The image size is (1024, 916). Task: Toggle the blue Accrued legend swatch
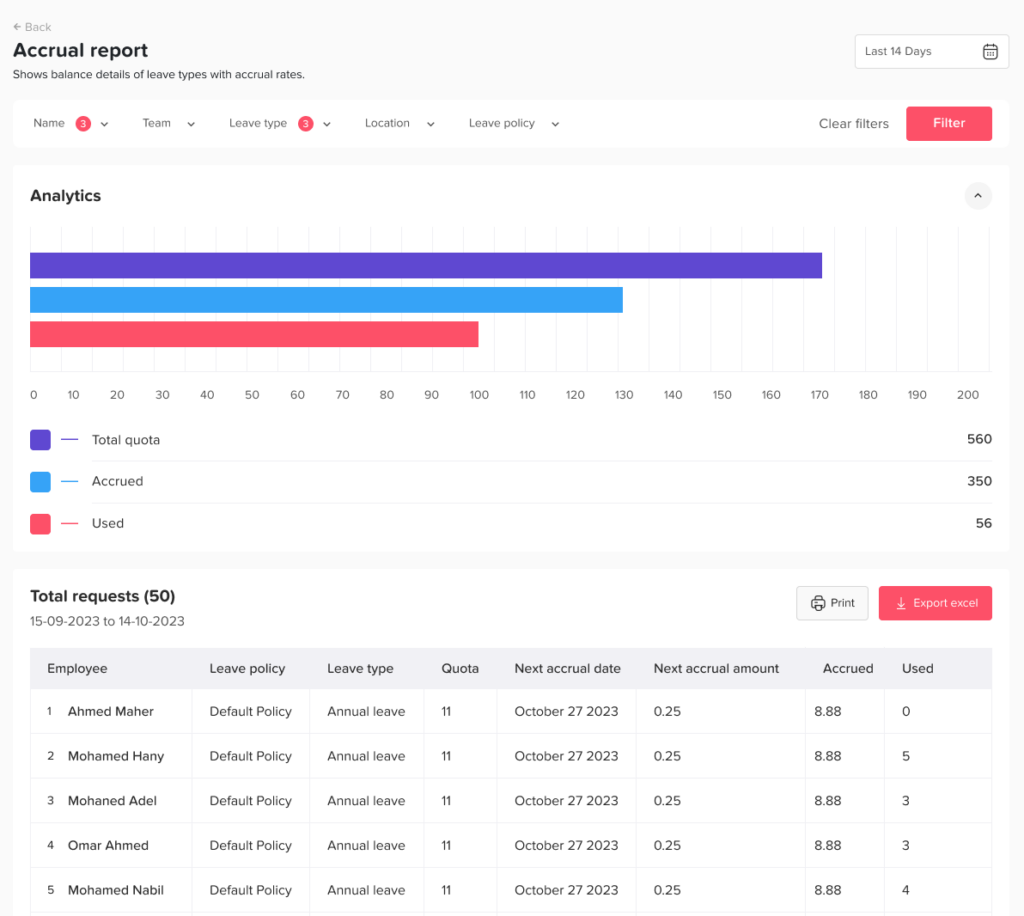40,482
